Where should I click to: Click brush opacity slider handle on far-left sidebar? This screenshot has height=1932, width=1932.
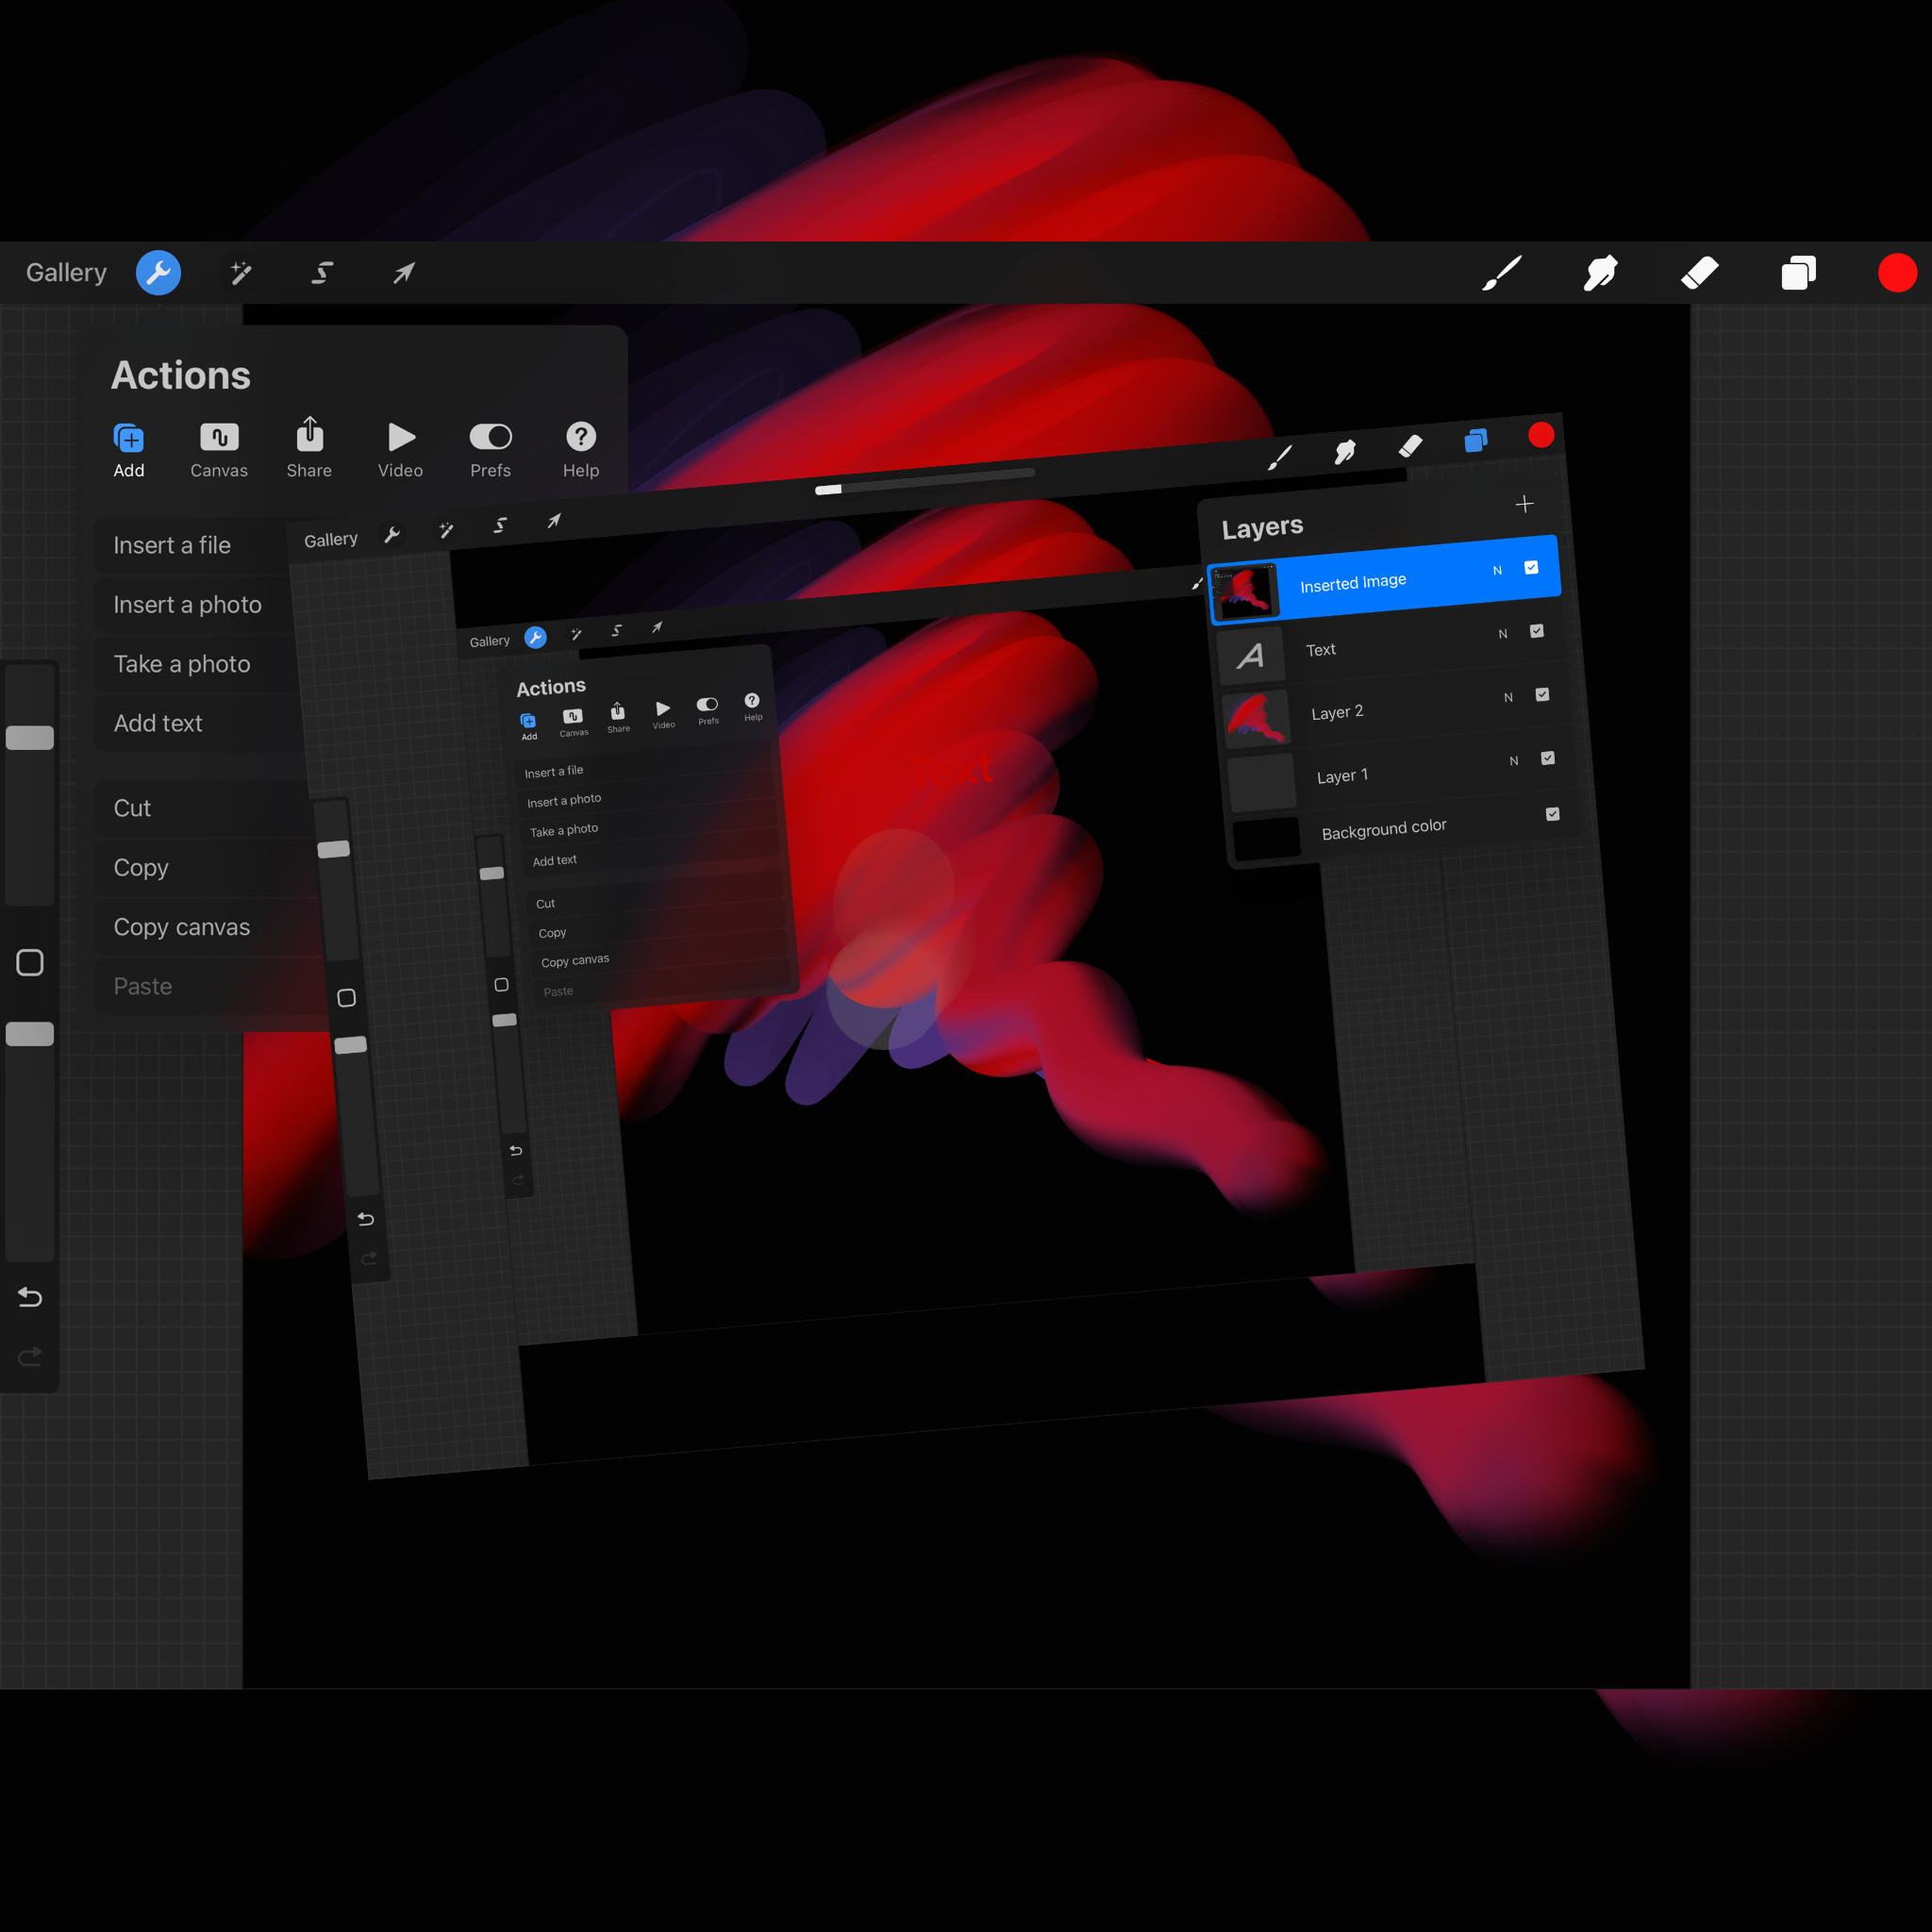pos(30,1034)
